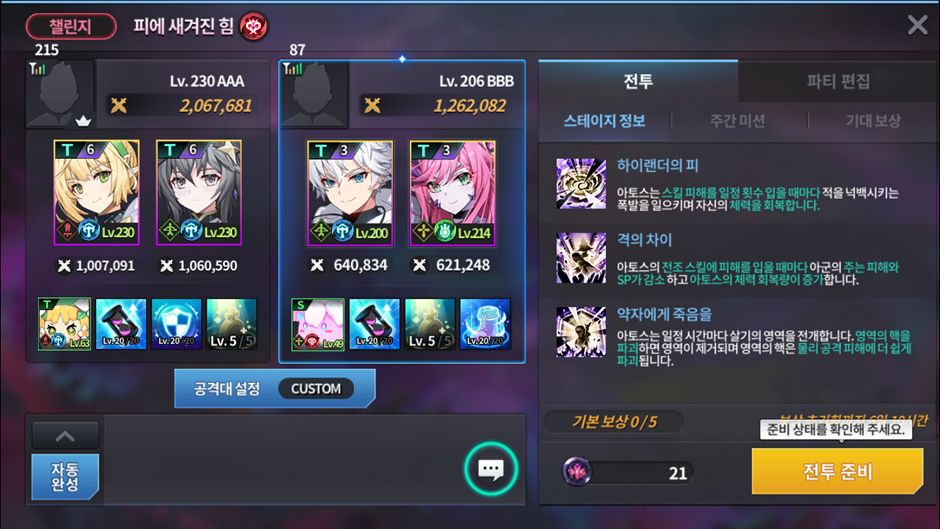Open the 주간 미션 sub-tab
940x529 pixels.
(x=737, y=121)
